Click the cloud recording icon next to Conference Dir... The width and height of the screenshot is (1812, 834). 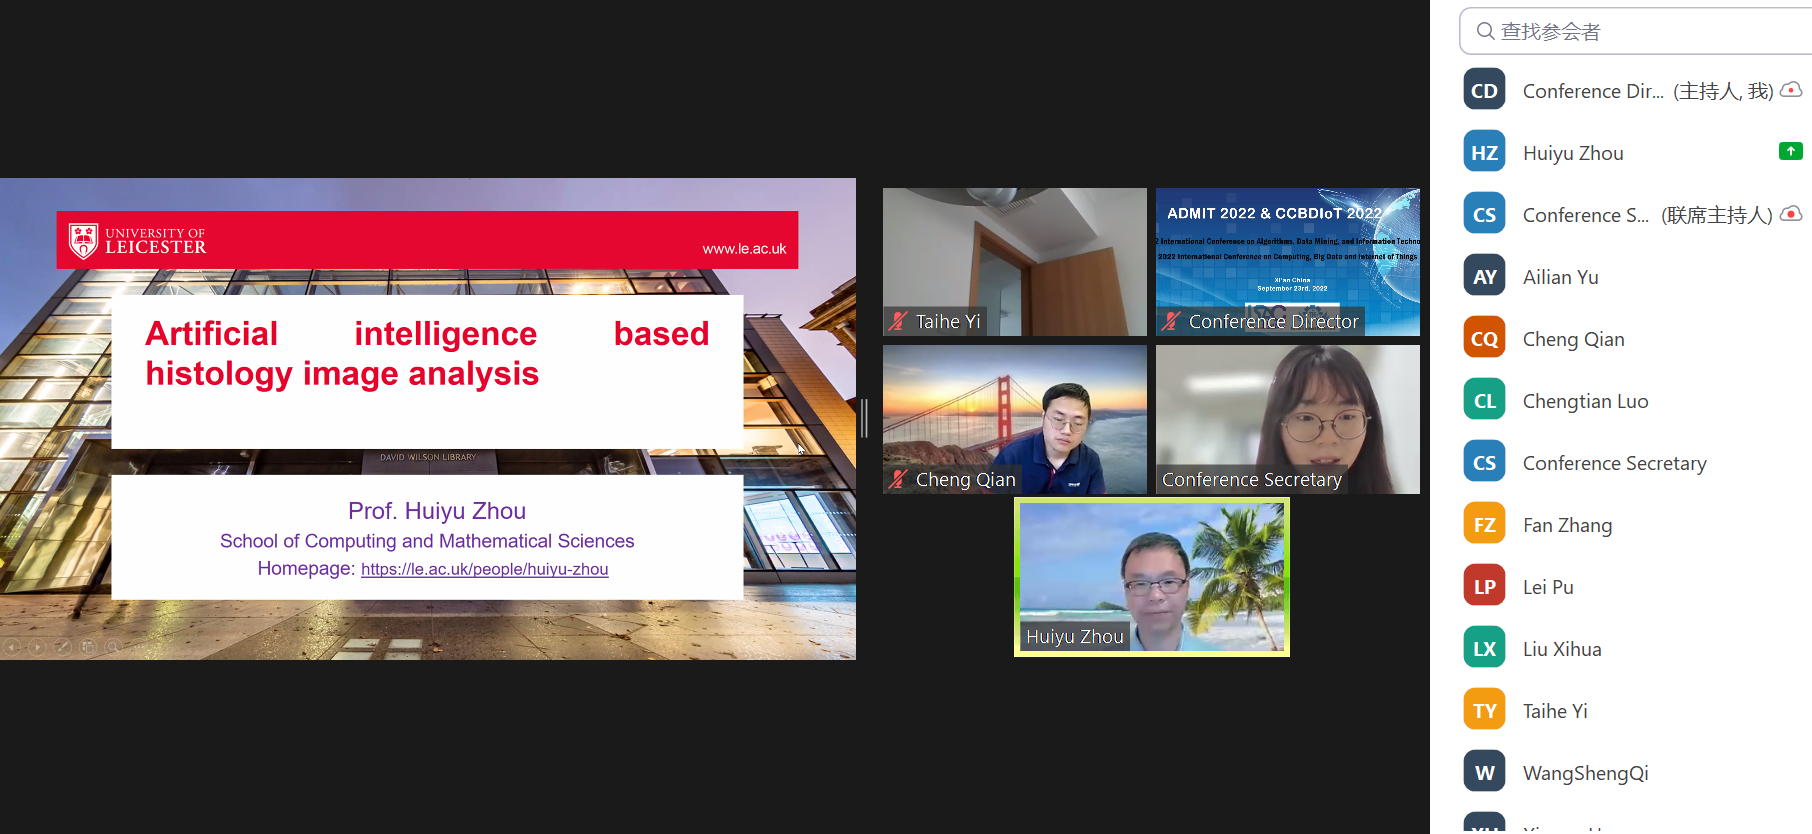point(1791,90)
